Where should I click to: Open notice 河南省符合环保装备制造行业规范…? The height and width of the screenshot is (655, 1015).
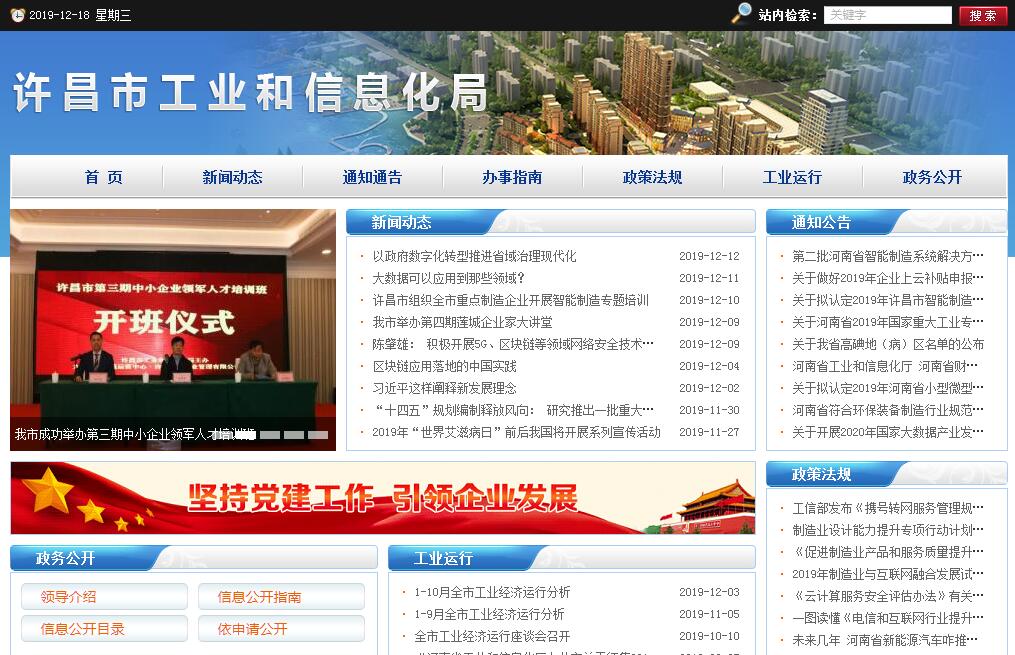887,410
